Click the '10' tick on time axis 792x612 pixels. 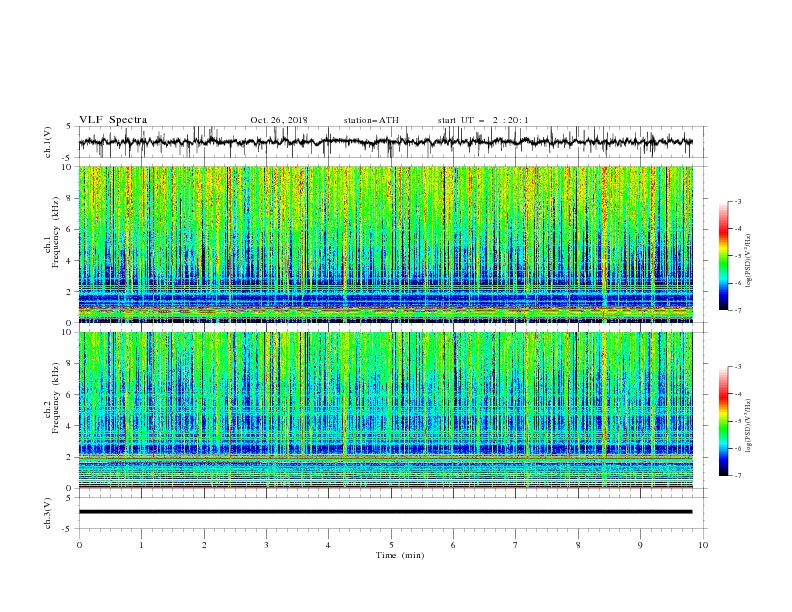tap(703, 545)
